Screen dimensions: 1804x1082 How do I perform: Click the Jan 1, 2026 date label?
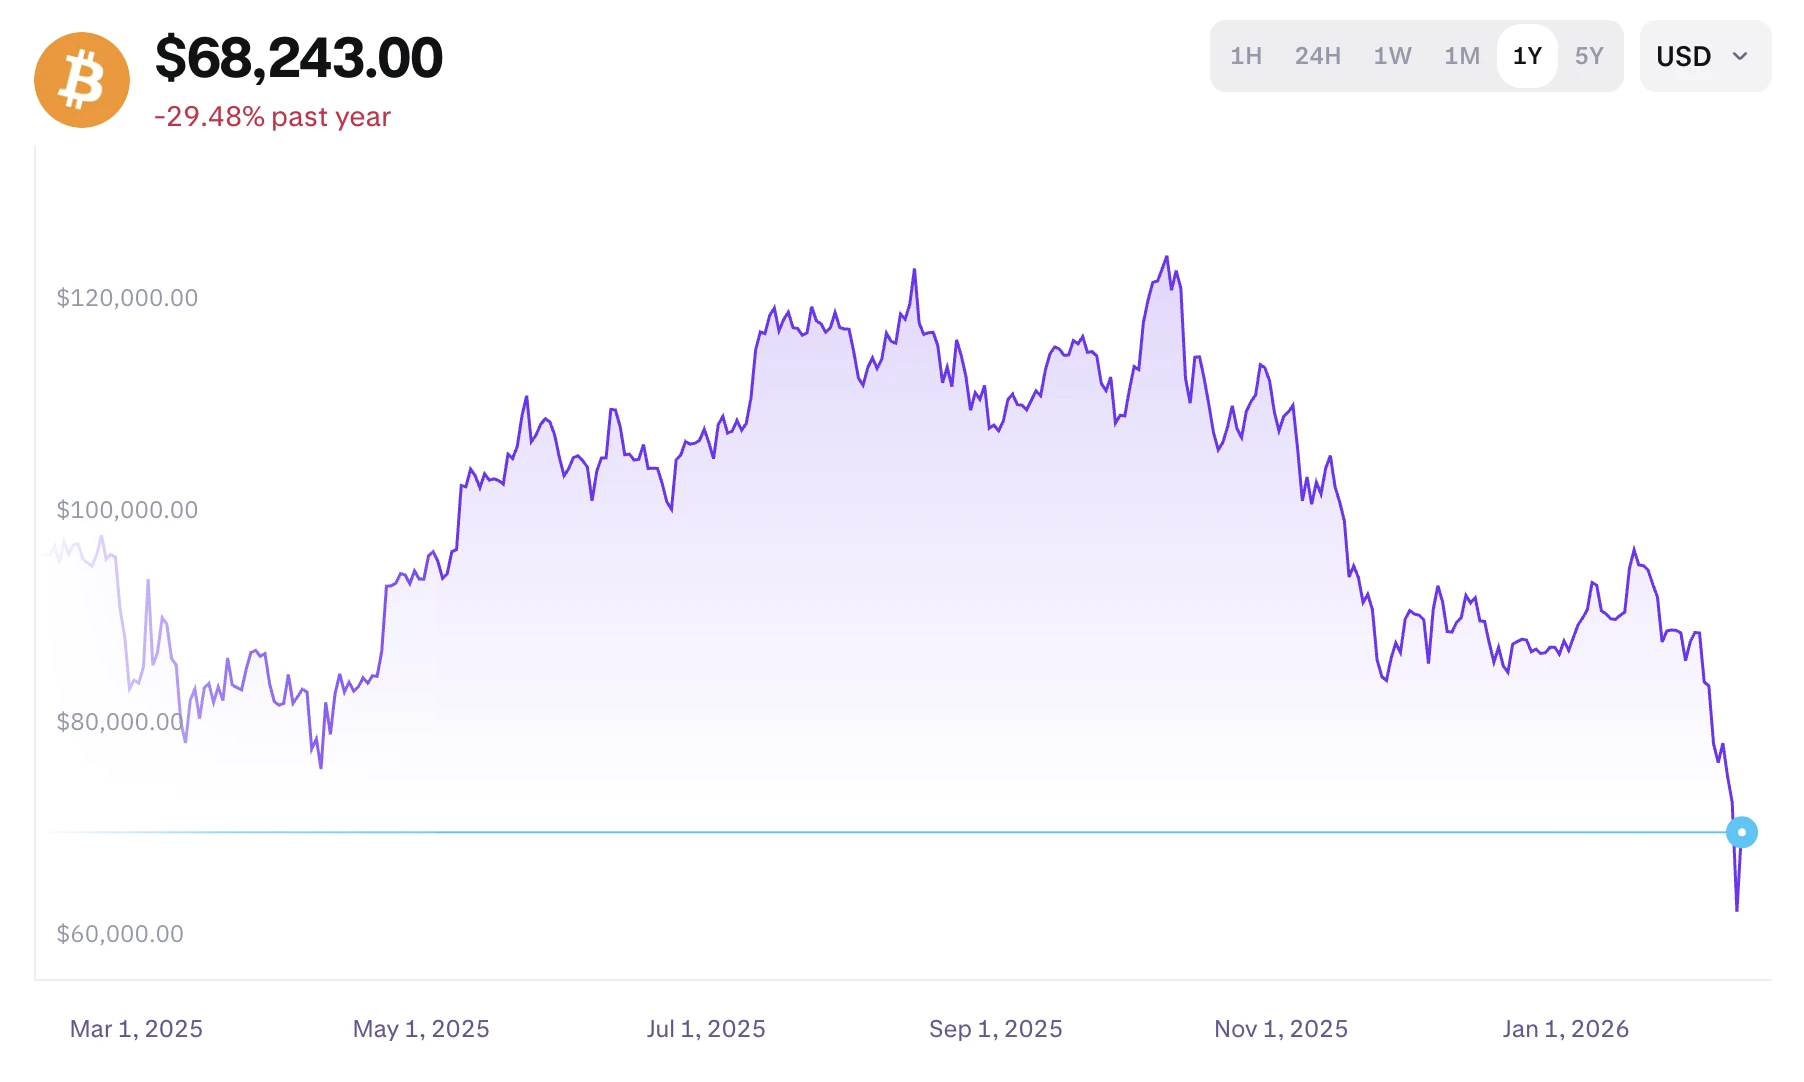(1565, 1029)
